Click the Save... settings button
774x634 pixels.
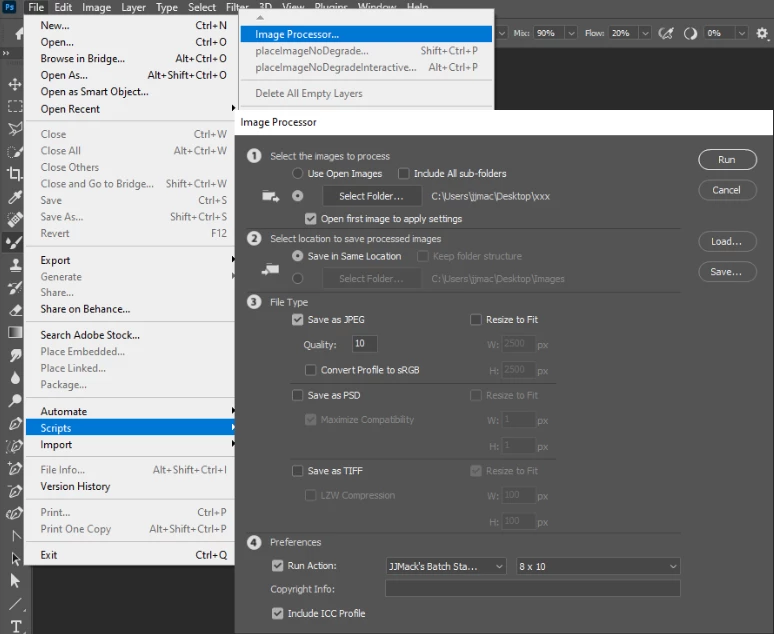point(727,272)
